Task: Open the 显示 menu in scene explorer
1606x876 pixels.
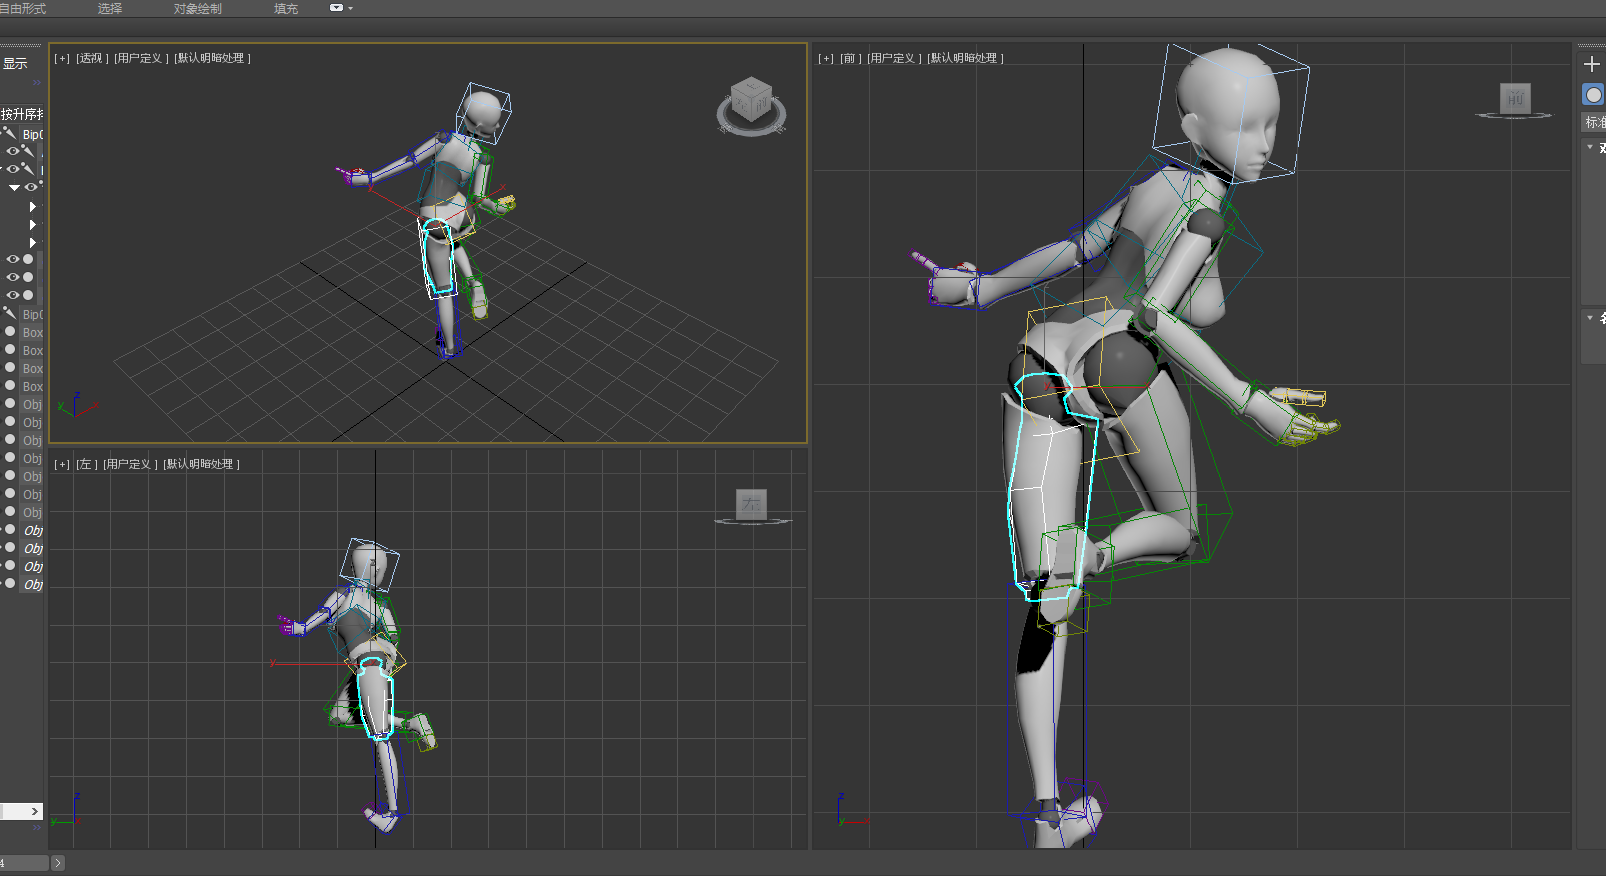Action: 15,64
